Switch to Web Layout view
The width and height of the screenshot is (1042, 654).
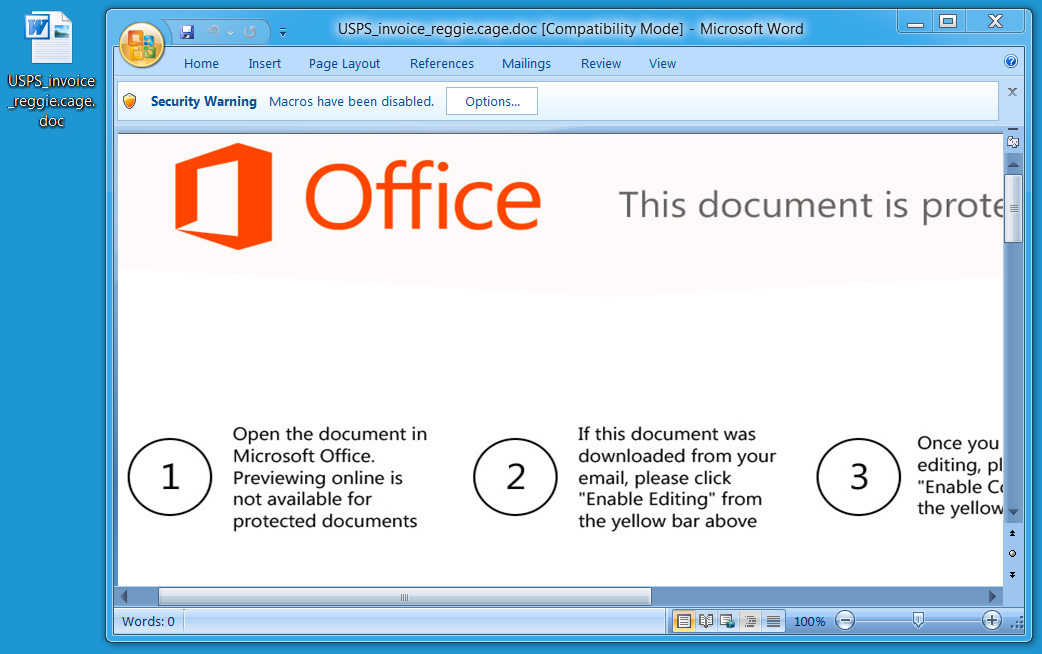pyautogui.click(x=728, y=621)
